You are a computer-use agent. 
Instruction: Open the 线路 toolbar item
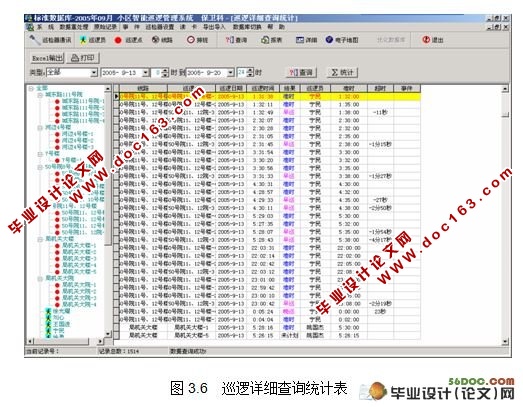[x=162, y=40]
